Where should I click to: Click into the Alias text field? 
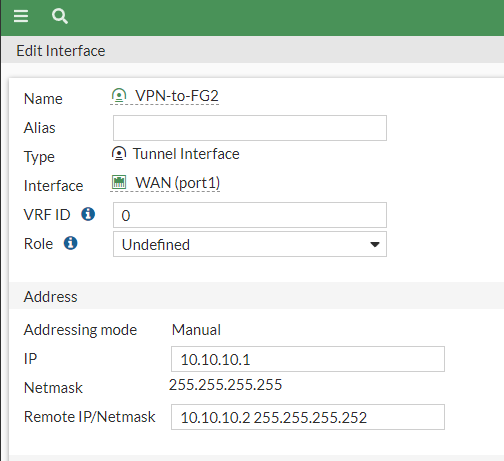(x=250, y=128)
